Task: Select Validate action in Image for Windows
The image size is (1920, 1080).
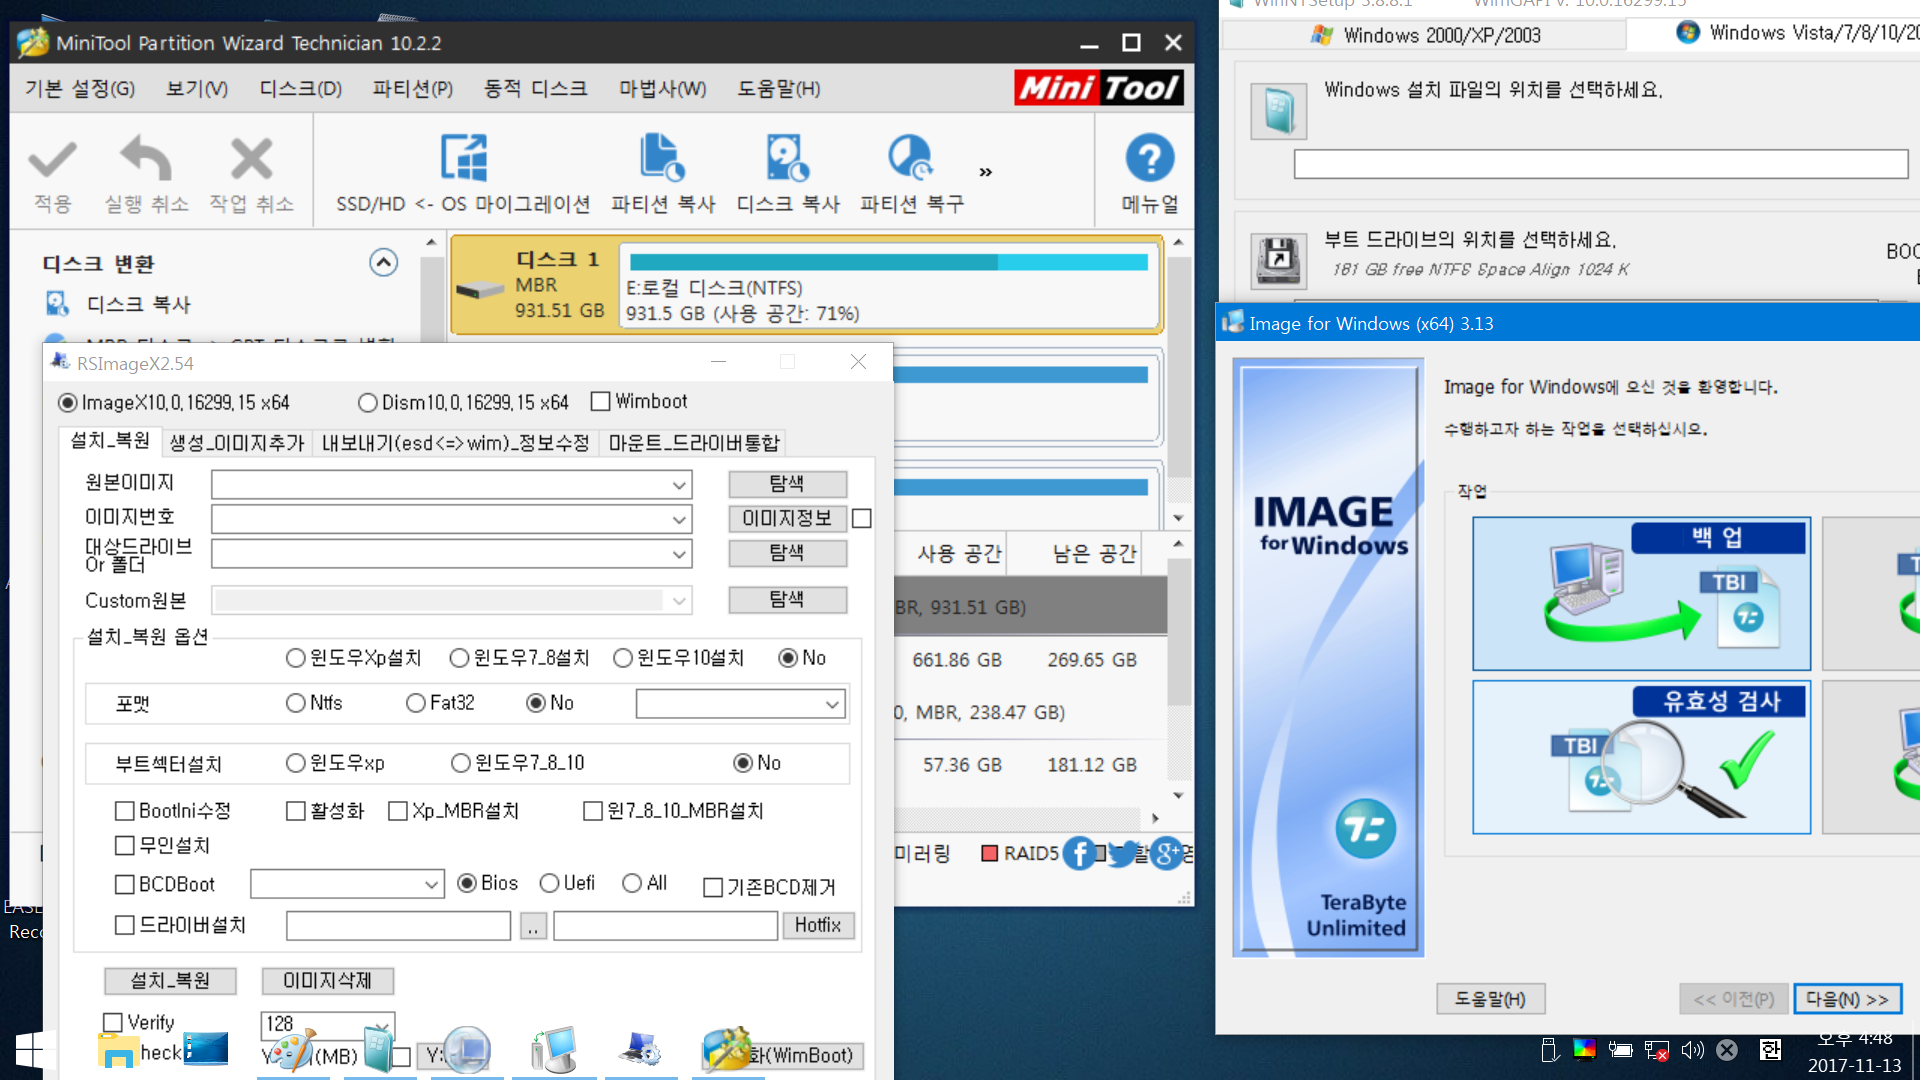Action: pos(1641,757)
